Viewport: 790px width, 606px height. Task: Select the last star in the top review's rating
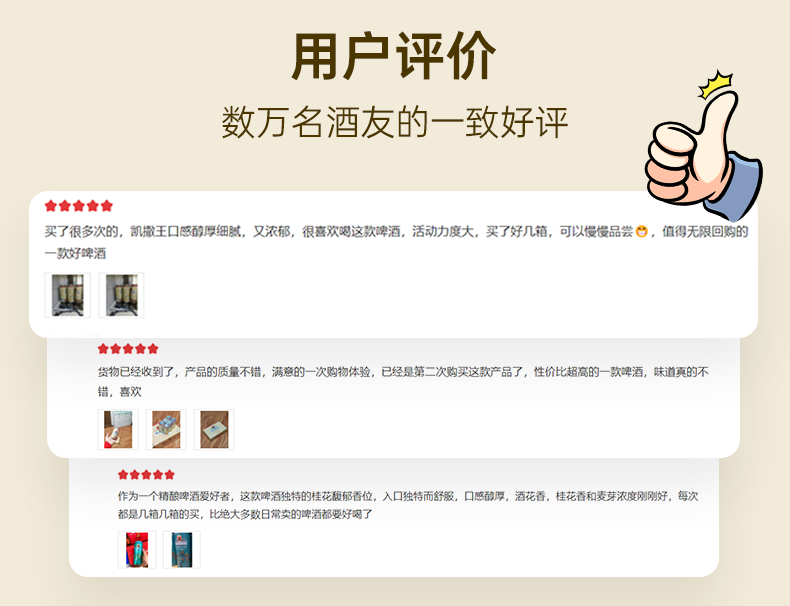106,206
